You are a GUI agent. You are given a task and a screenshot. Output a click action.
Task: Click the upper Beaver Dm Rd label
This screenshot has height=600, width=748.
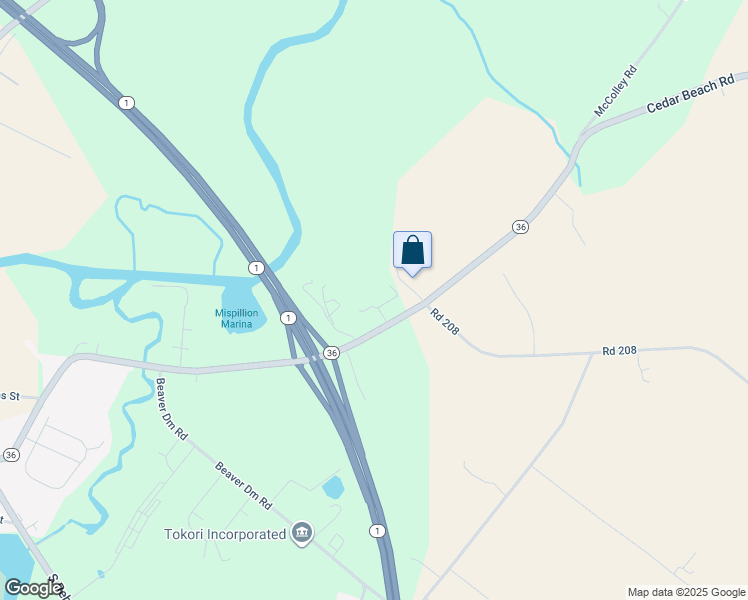tap(172, 409)
